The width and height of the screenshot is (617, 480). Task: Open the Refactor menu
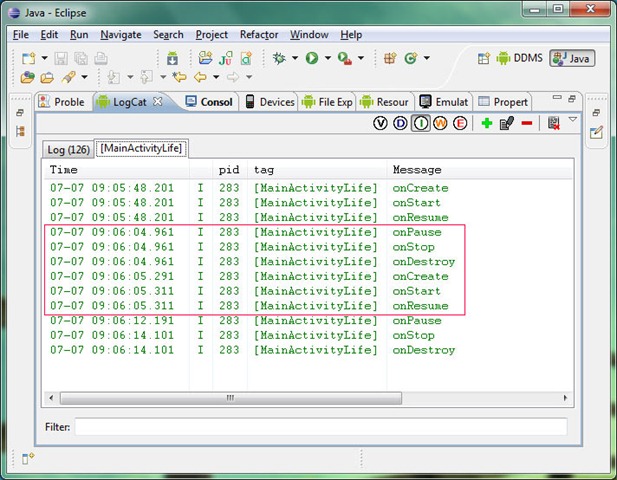[259, 34]
